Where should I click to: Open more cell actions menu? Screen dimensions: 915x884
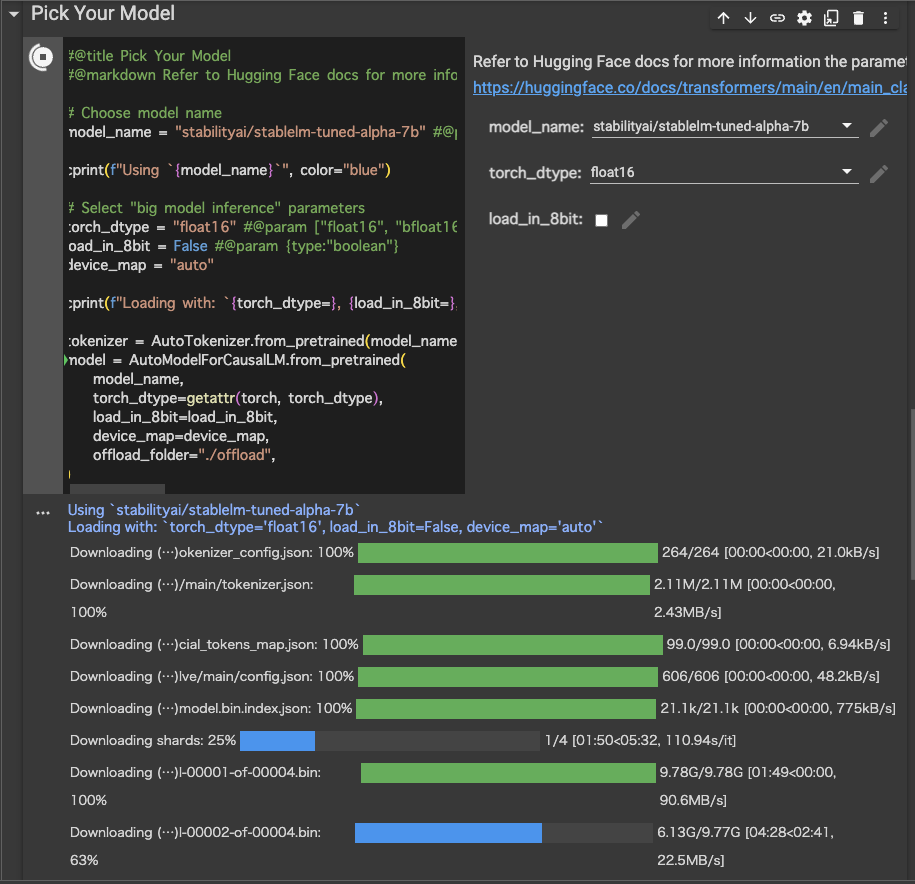(x=885, y=18)
